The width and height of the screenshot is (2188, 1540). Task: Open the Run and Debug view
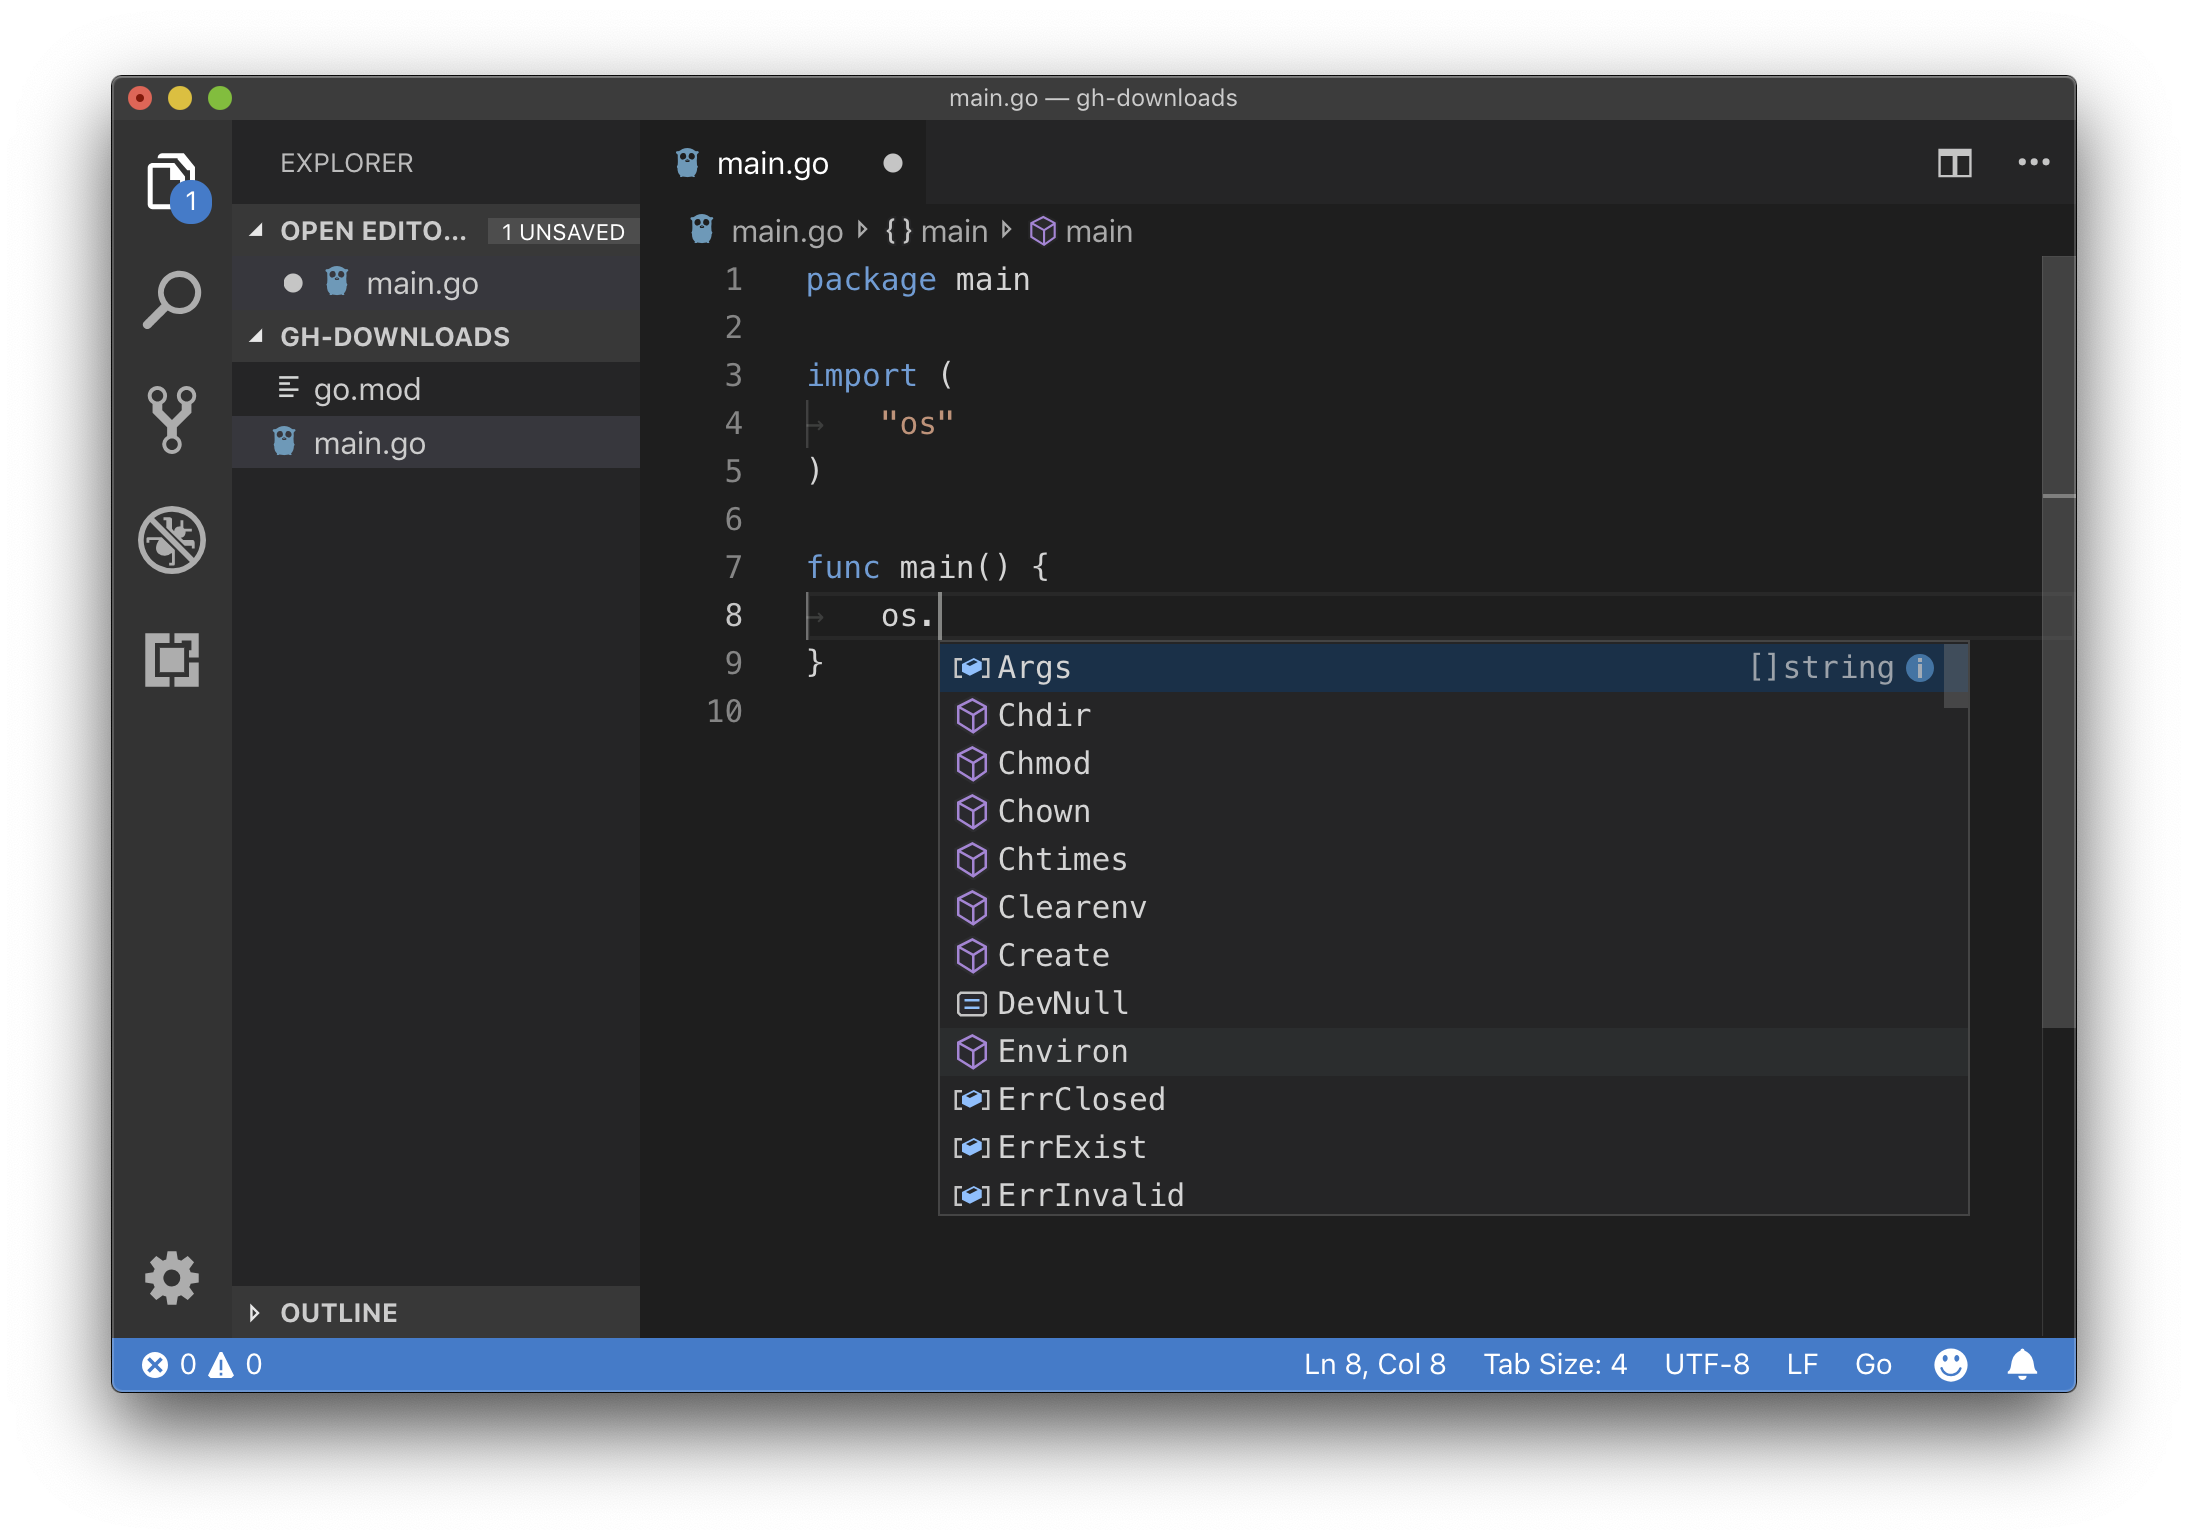[x=171, y=540]
